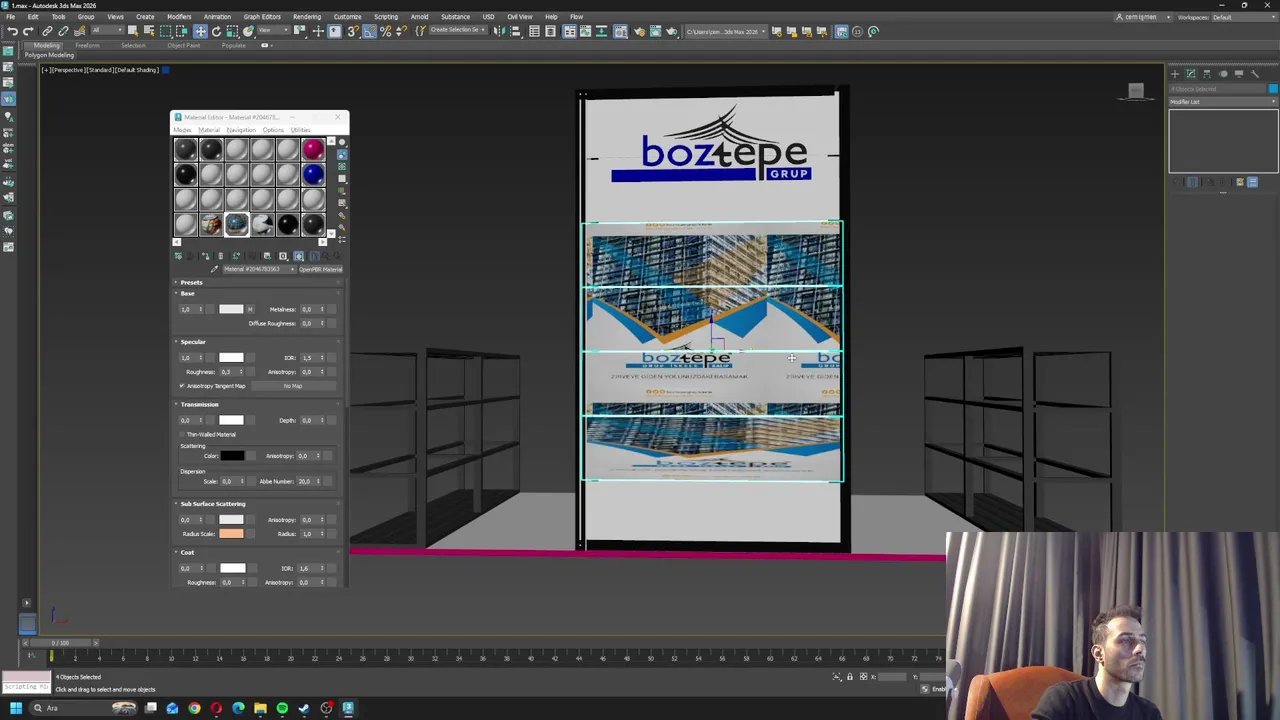Collapse the Sub Surface Scattering rollout
Screen dimensions: 1280x720
pyautogui.click(x=210, y=504)
